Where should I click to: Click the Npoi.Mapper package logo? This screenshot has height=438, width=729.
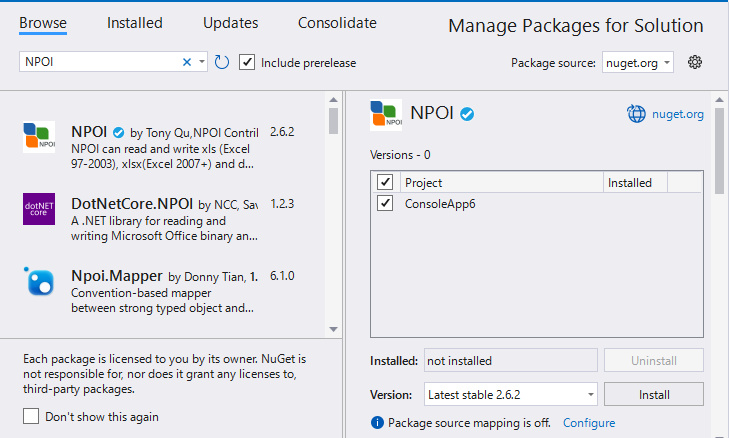click(39, 281)
